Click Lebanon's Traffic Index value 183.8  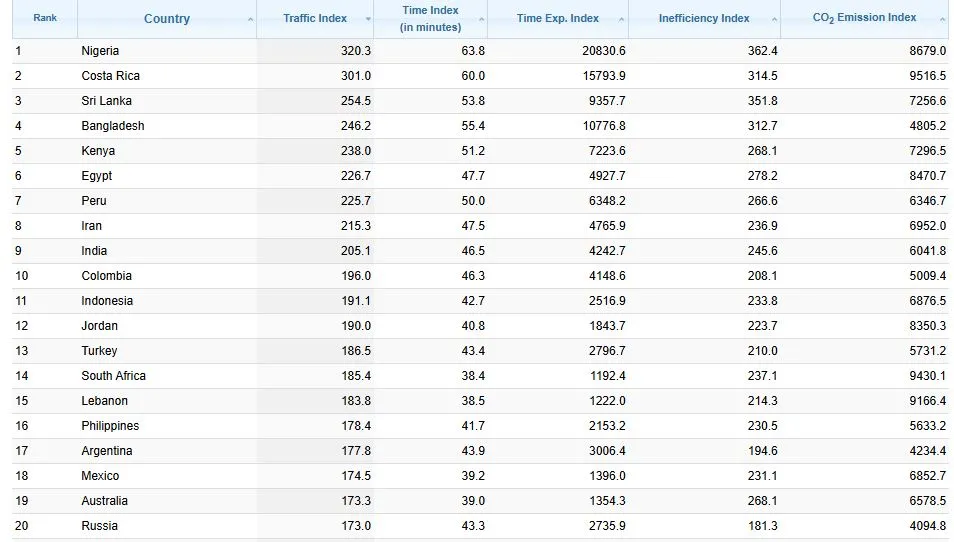356,400
